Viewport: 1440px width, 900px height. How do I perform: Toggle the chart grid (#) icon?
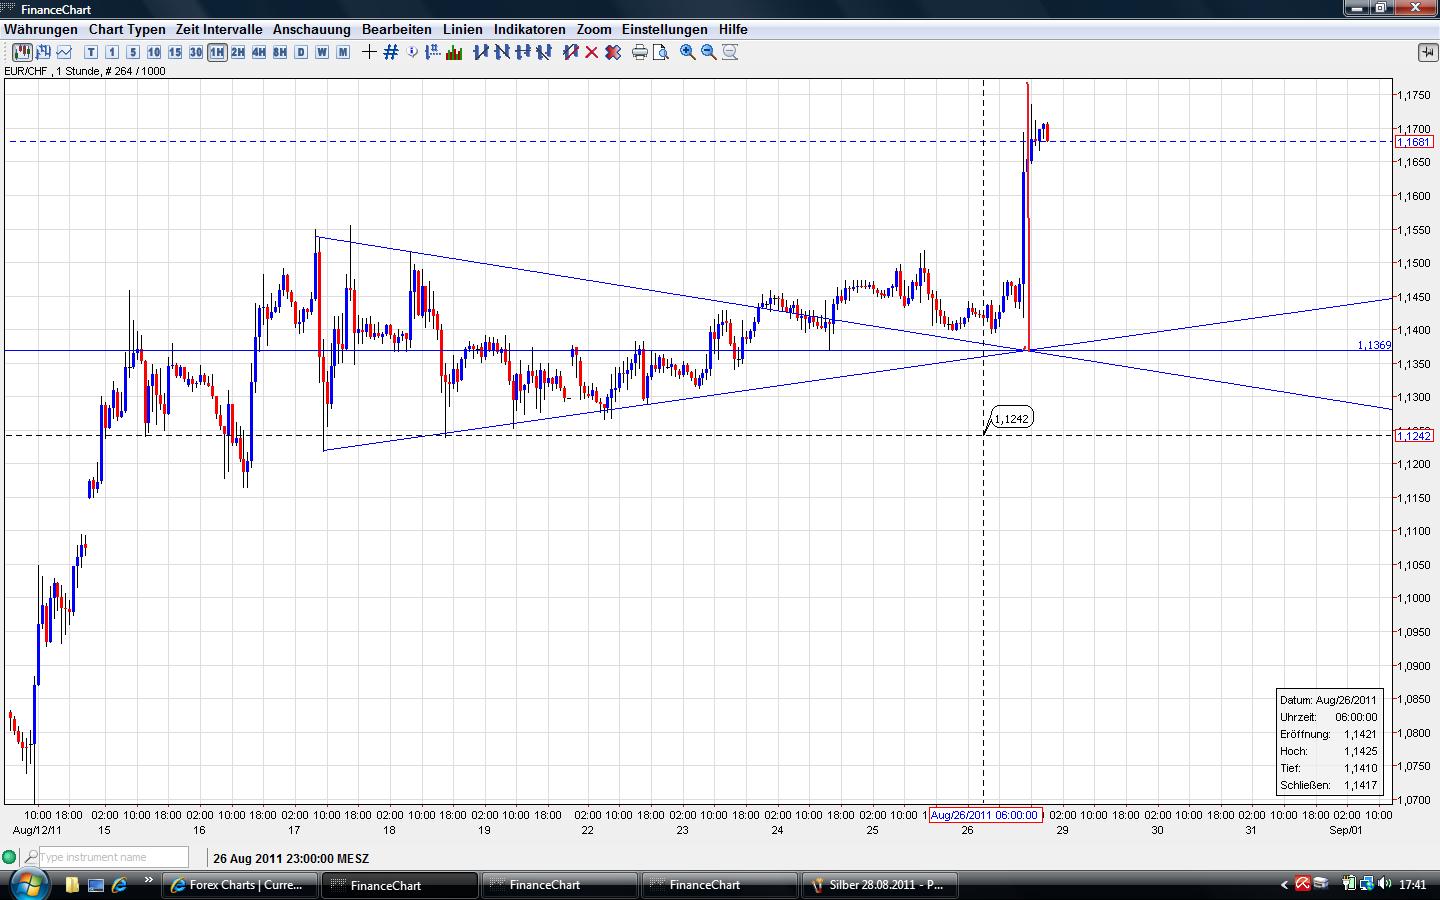tap(391, 52)
